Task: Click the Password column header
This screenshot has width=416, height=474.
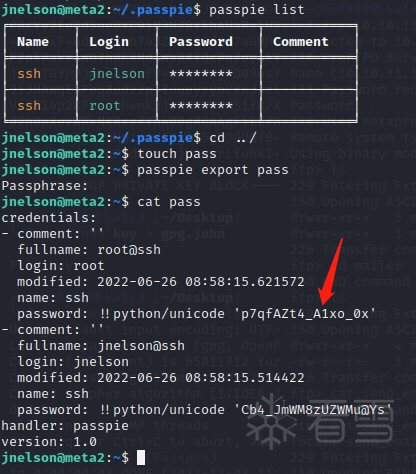Action: click(x=201, y=42)
